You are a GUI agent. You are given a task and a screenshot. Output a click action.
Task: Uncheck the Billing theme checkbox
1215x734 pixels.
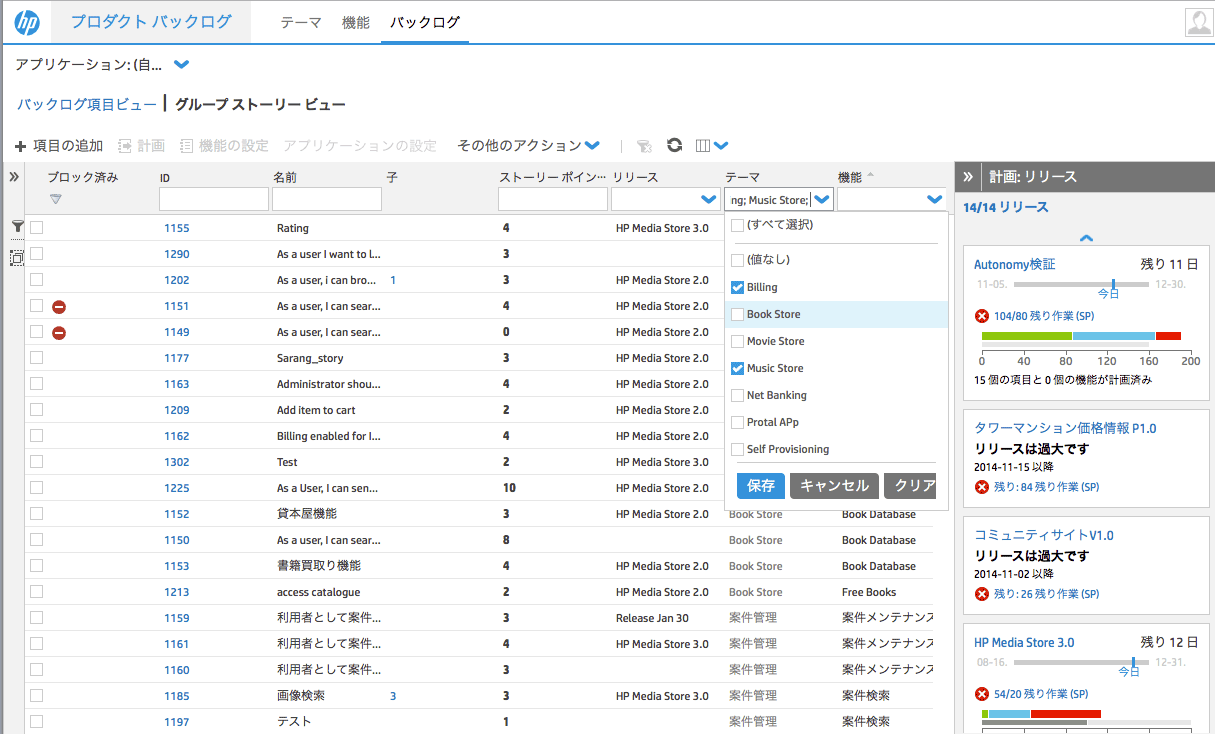[738, 287]
